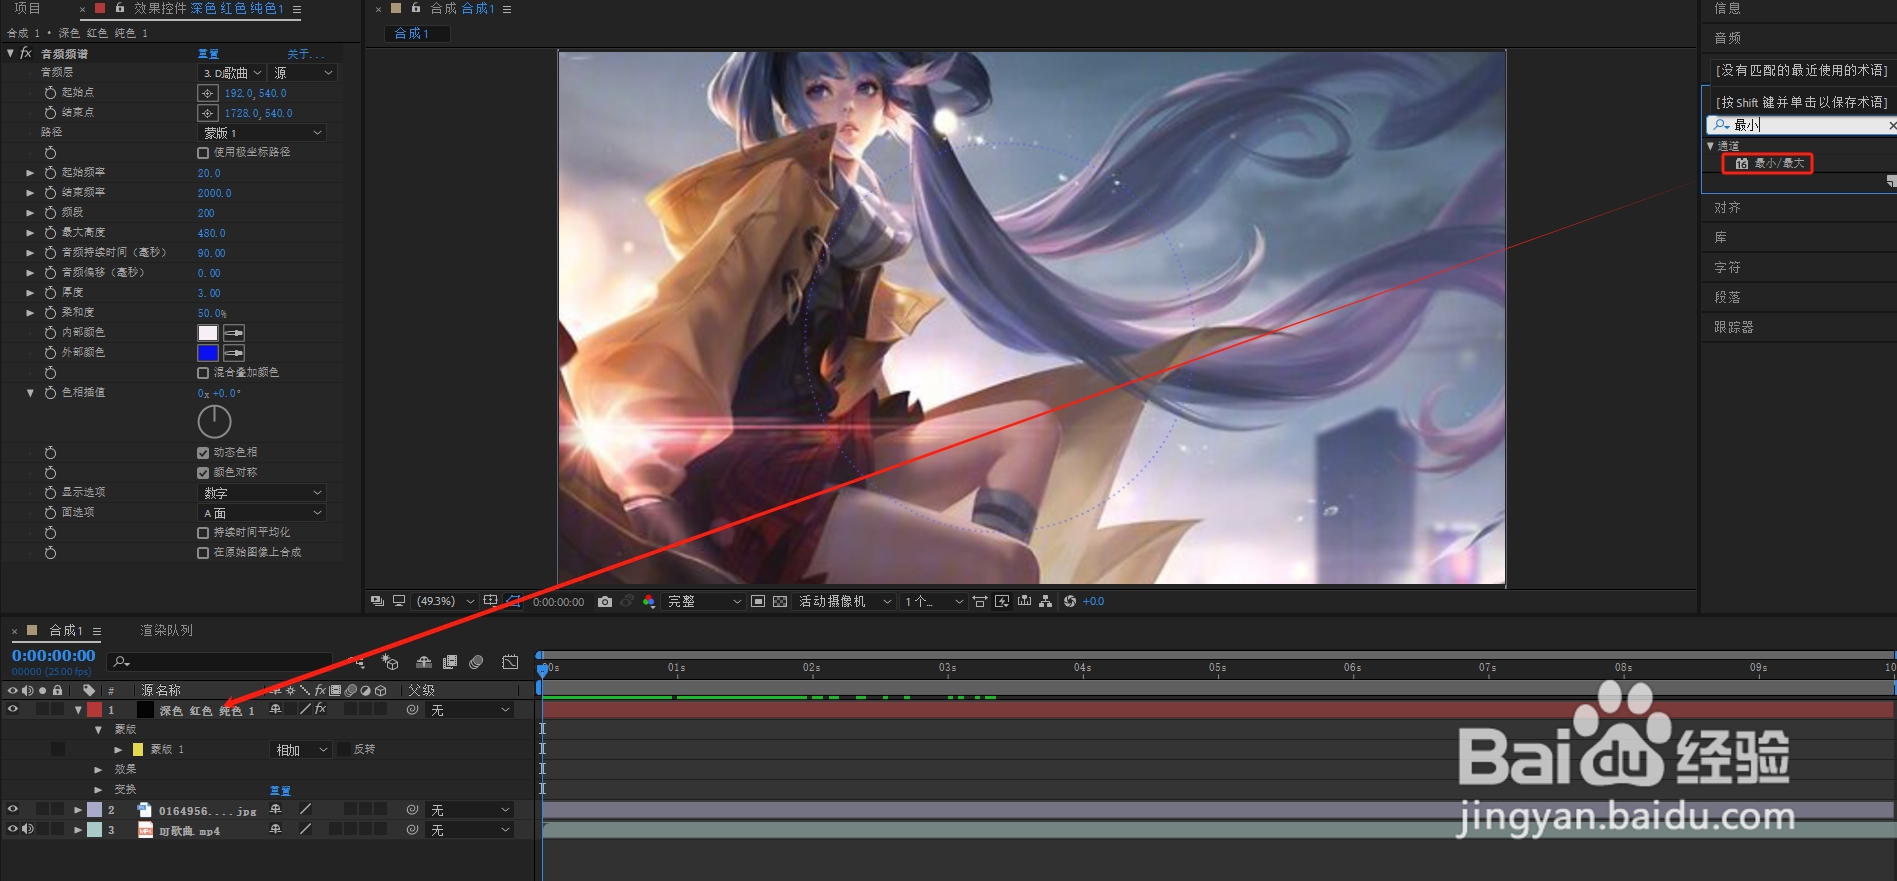The image size is (1897, 881).
Task: Click eyedropper next to 外部颜色
Action: click(234, 353)
